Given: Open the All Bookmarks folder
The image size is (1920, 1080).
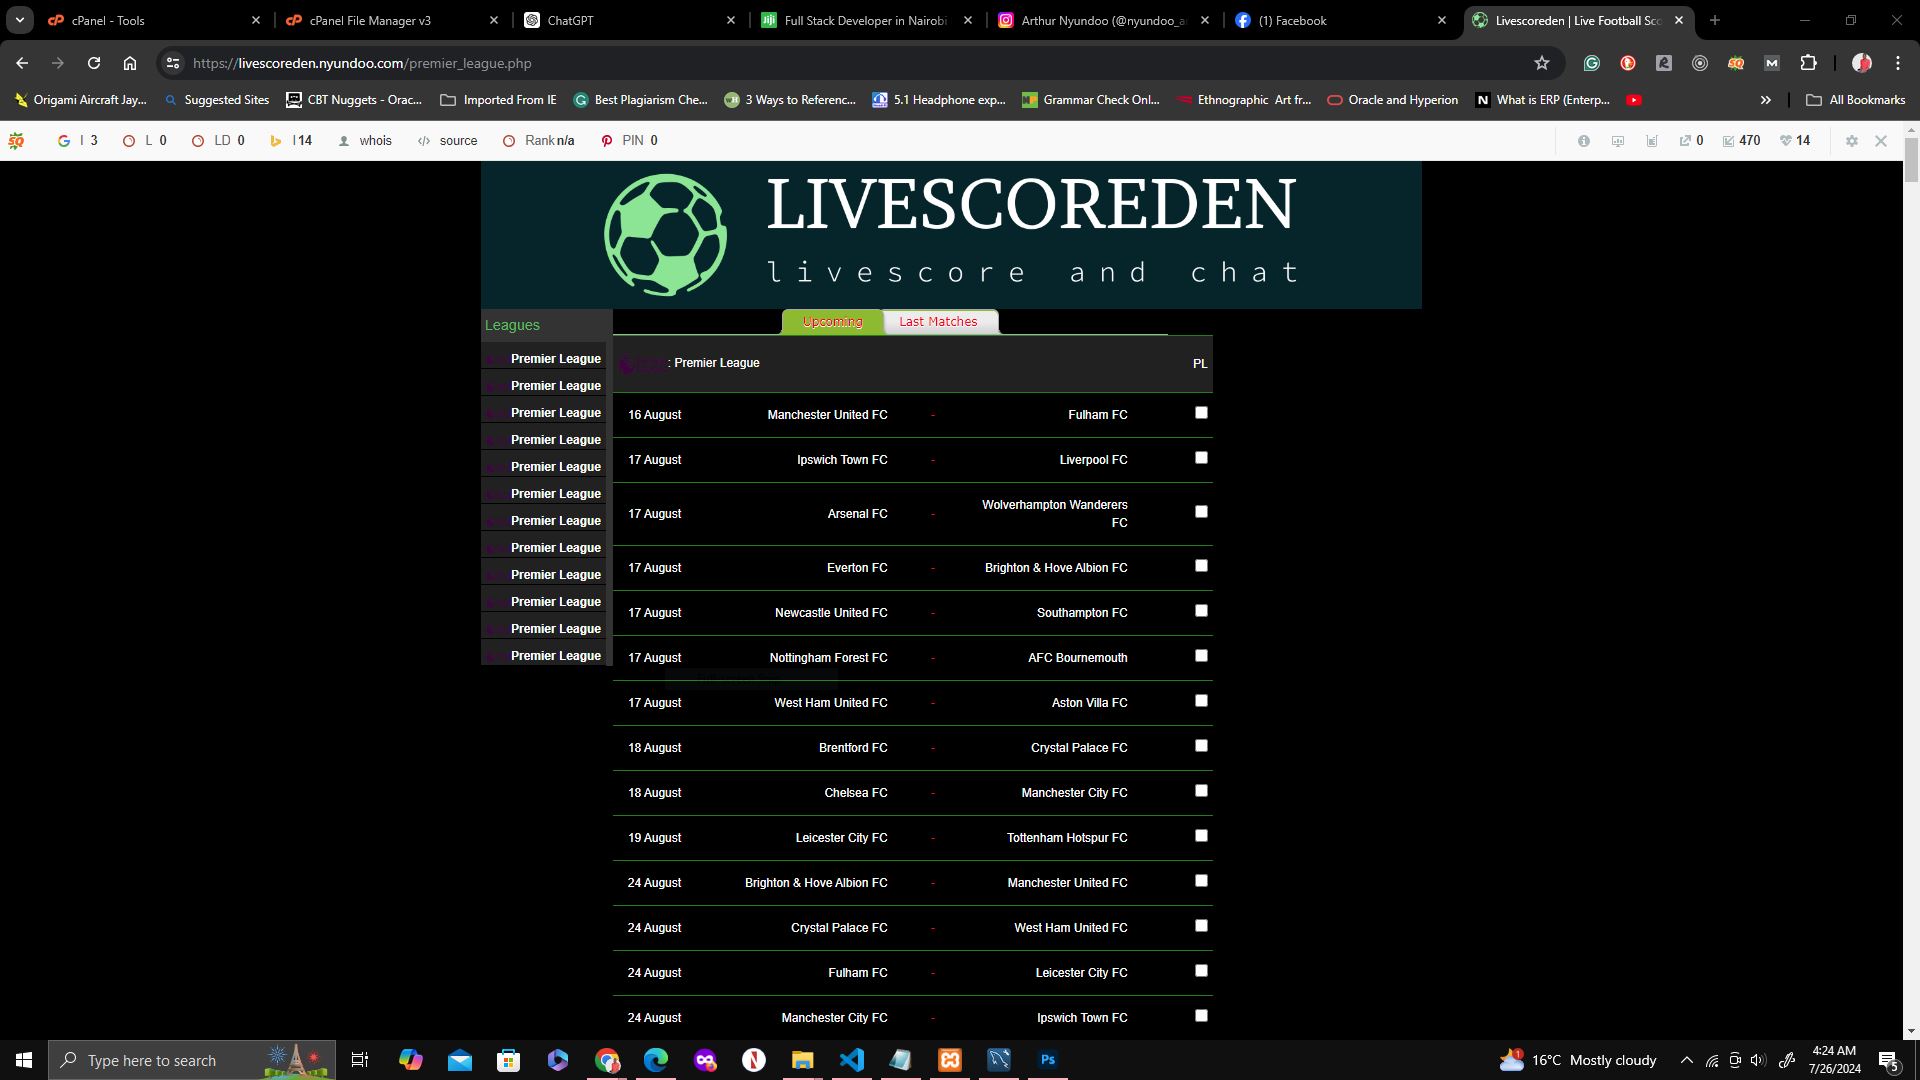Looking at the screenshot, I should point(1856,100).
